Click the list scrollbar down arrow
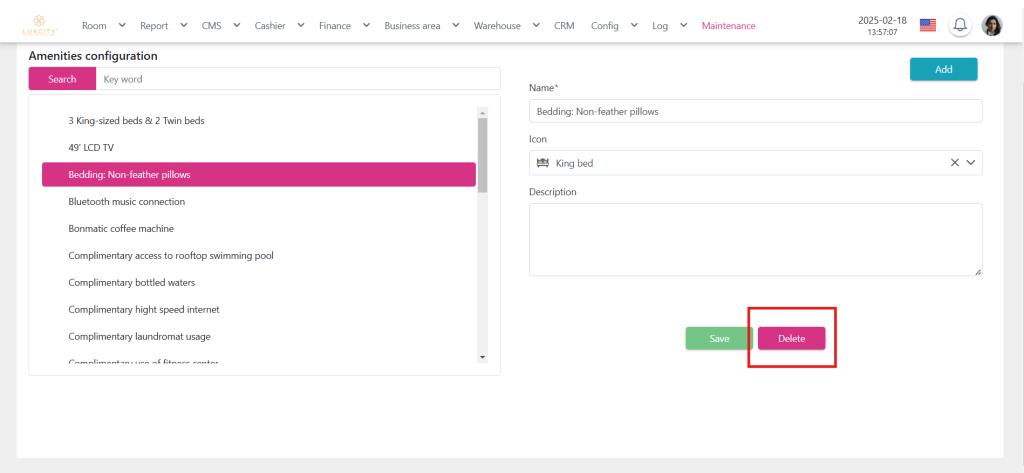The height and width of the screenshot is (473, 1024). pos(482,357)
